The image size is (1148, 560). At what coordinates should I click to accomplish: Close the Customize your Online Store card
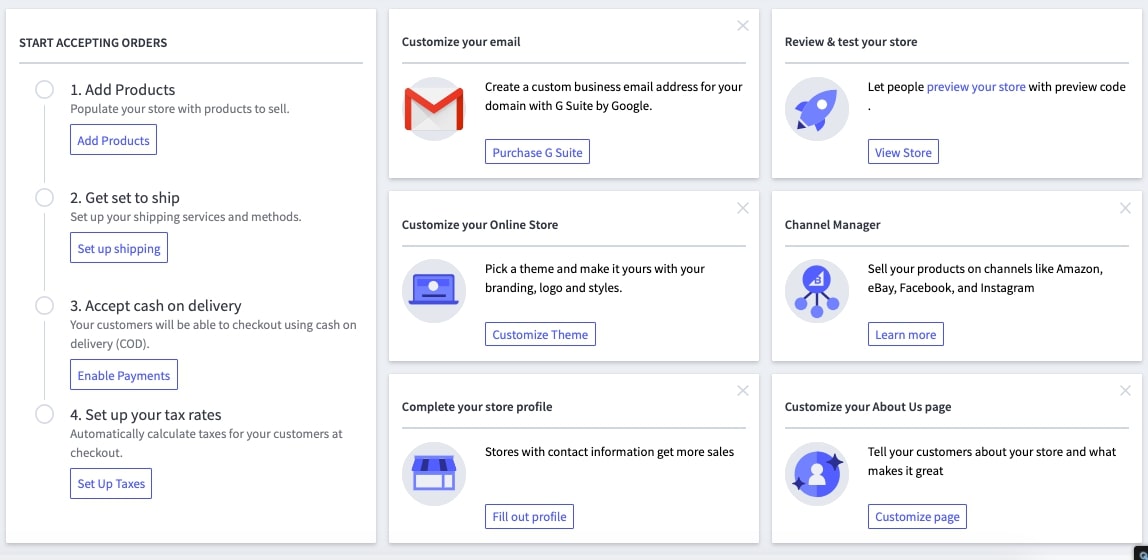point(743,208)
